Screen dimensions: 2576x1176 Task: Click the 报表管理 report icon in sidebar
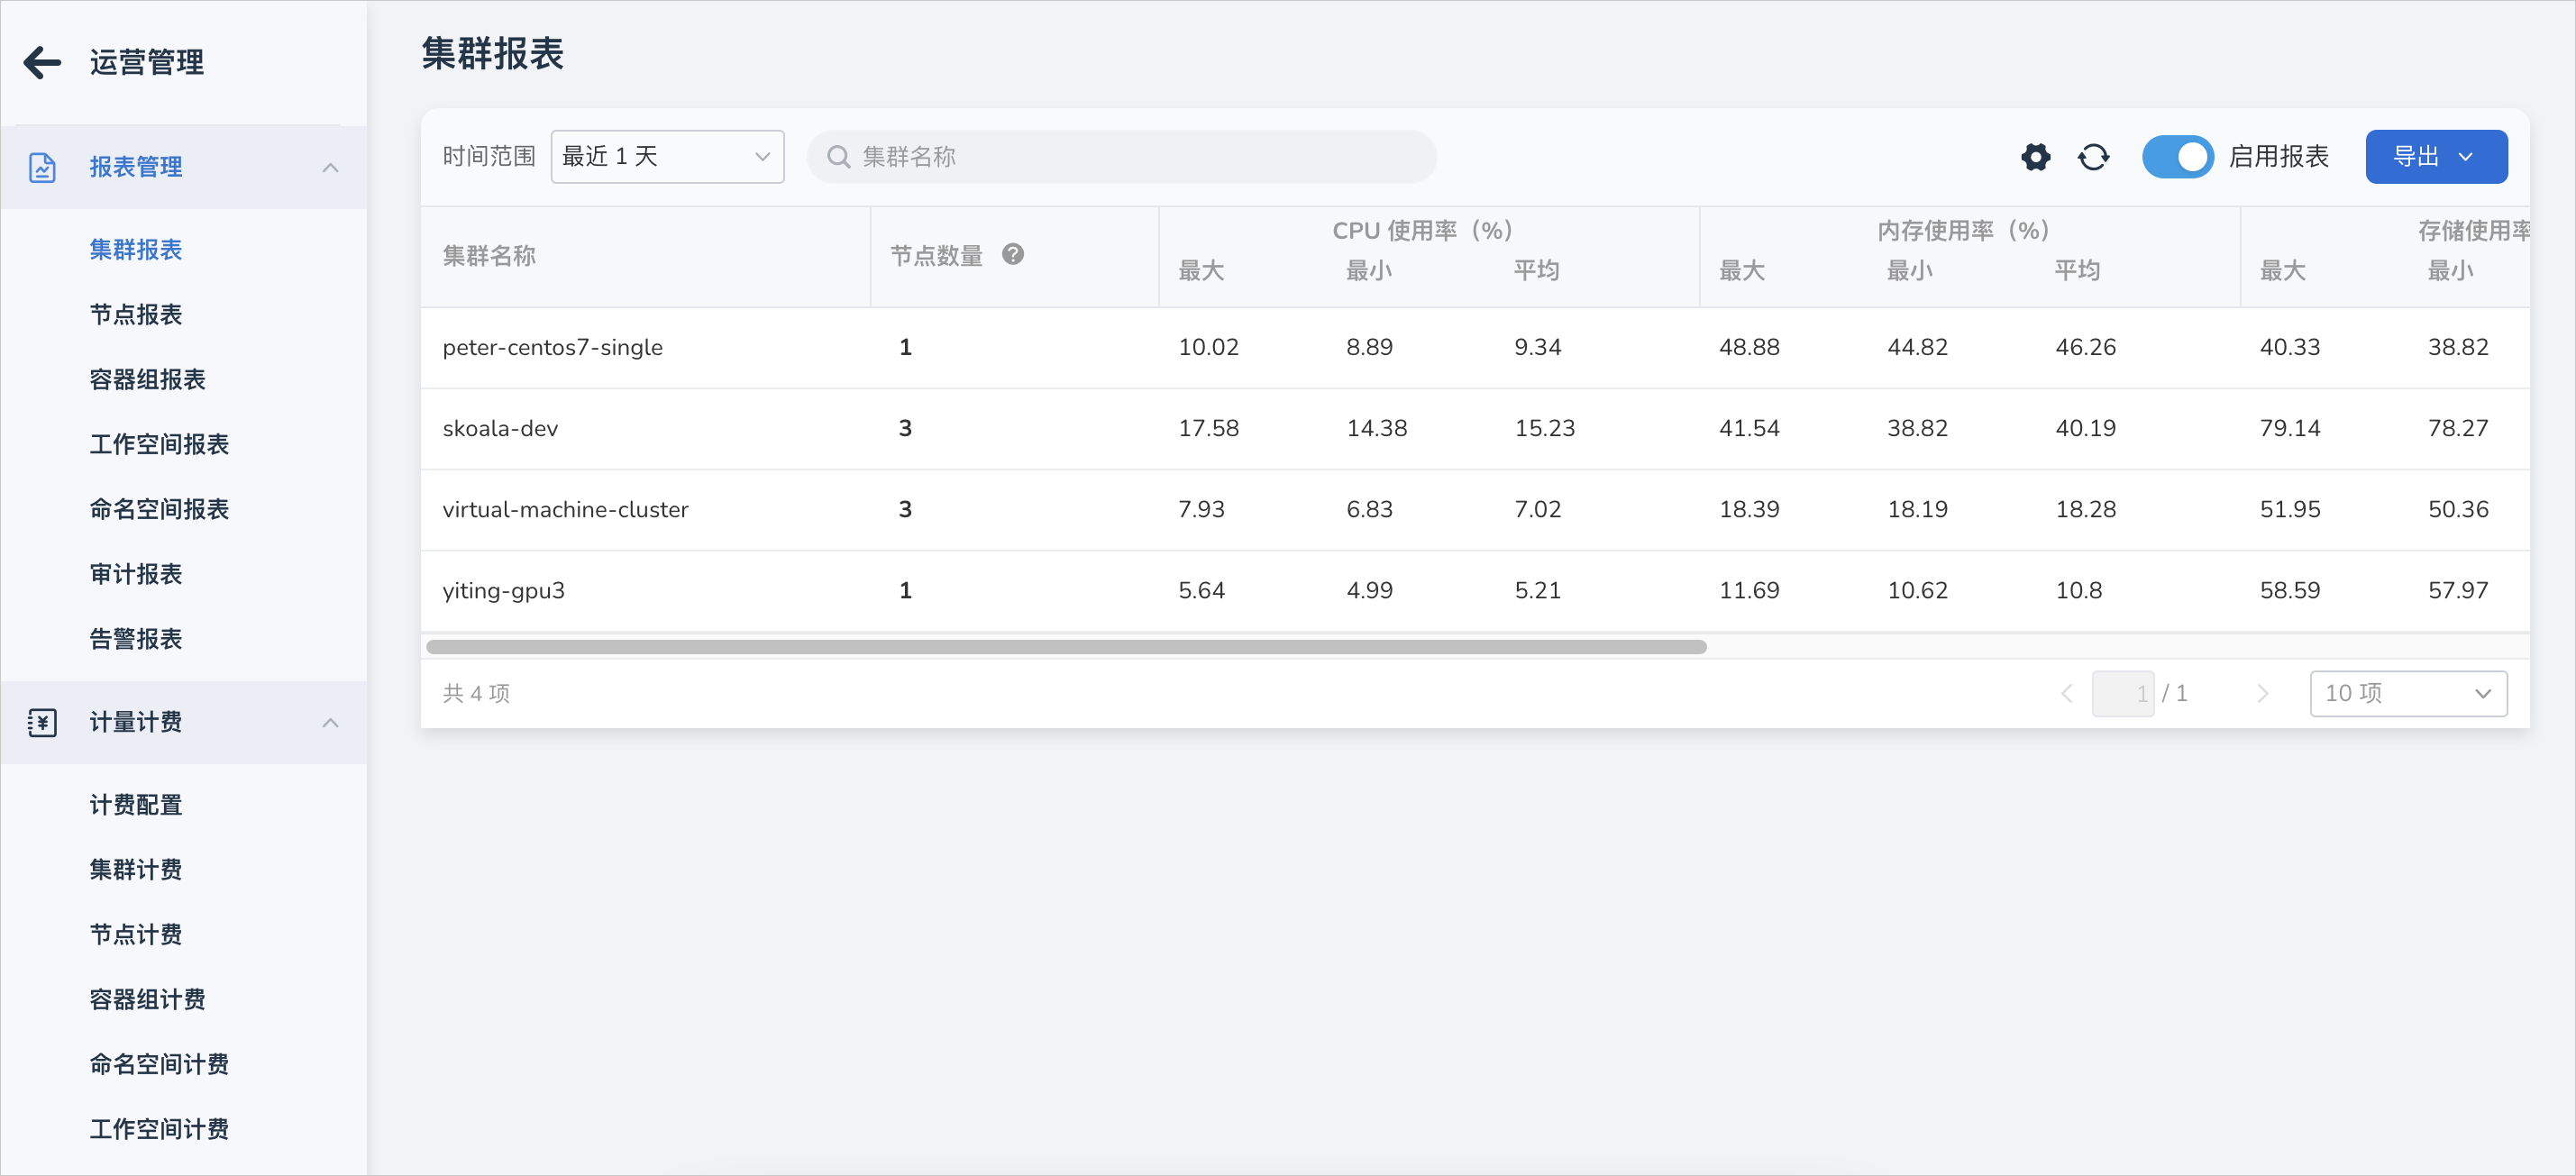(42, 167)
